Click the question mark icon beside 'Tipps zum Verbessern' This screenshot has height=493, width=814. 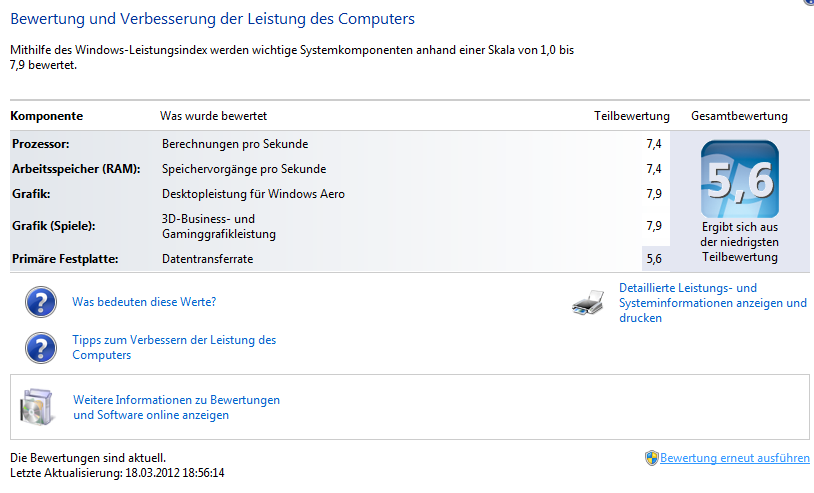click(x=41, y=348)
